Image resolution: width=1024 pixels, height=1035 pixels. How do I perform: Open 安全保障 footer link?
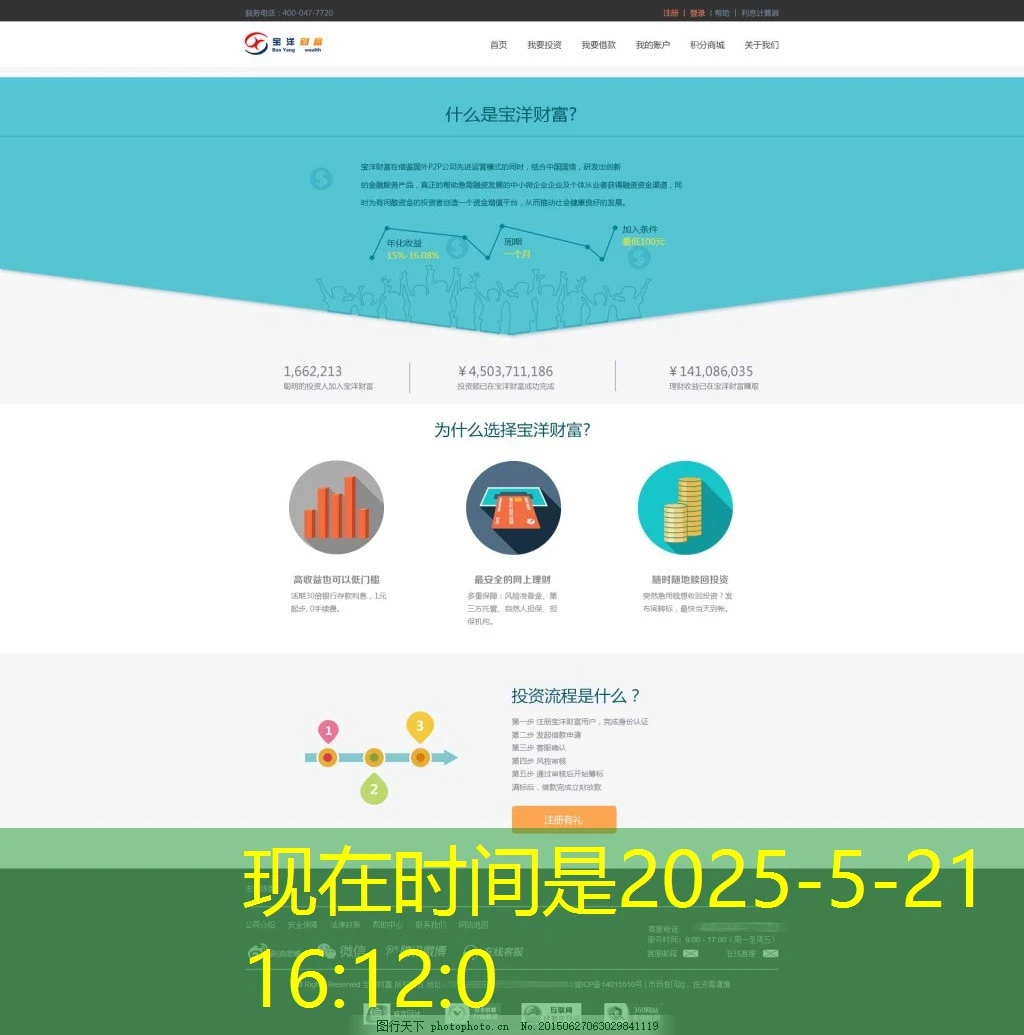(x=302, y=925)
